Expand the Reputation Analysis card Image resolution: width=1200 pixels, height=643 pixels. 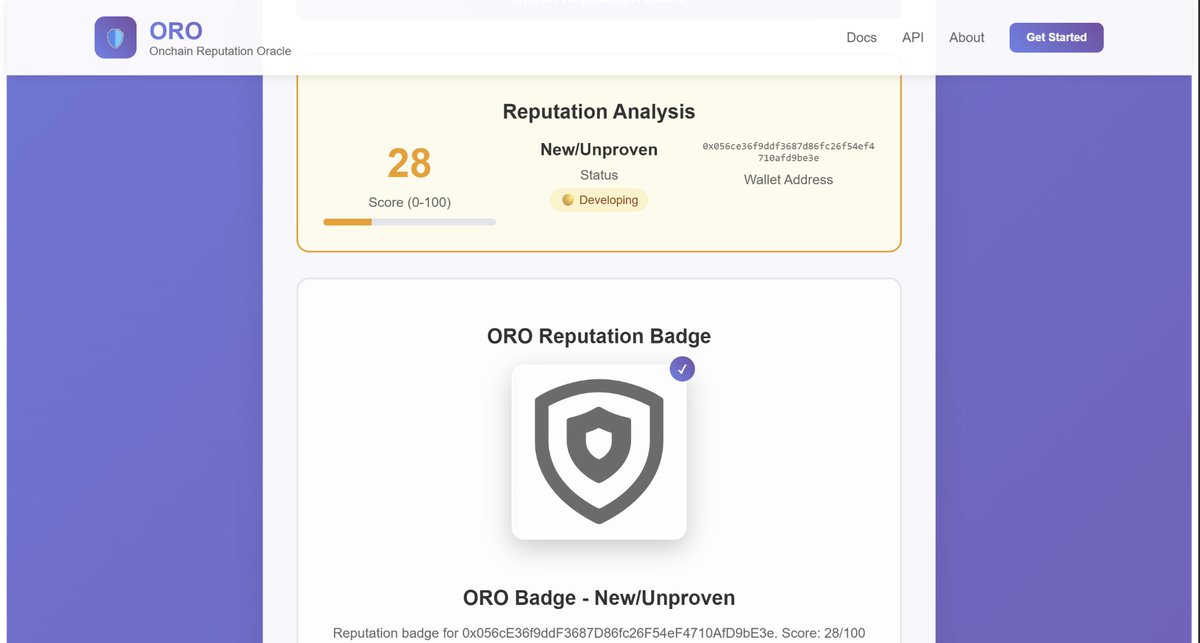(x=598, y=111)
